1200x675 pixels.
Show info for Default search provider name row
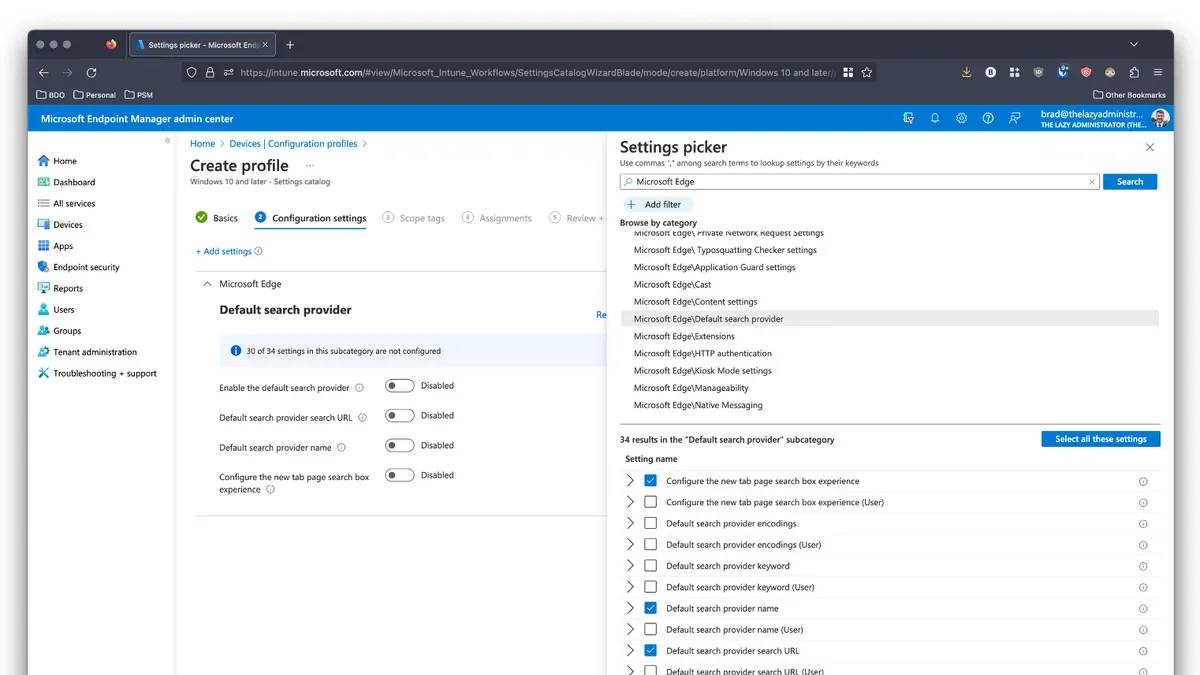click(1143, 608)
